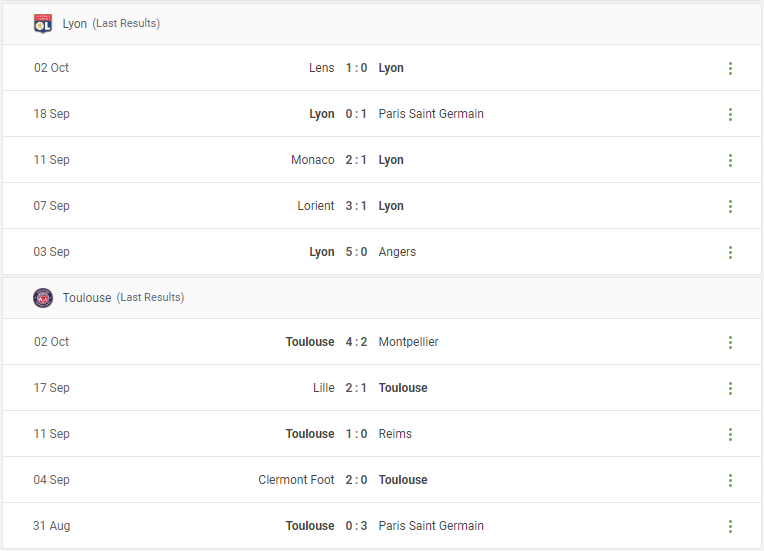This screenshot has width=764, height=551.
Task: Click bold Lyon in the Lens match row
Action: click(x=391, y=68)
